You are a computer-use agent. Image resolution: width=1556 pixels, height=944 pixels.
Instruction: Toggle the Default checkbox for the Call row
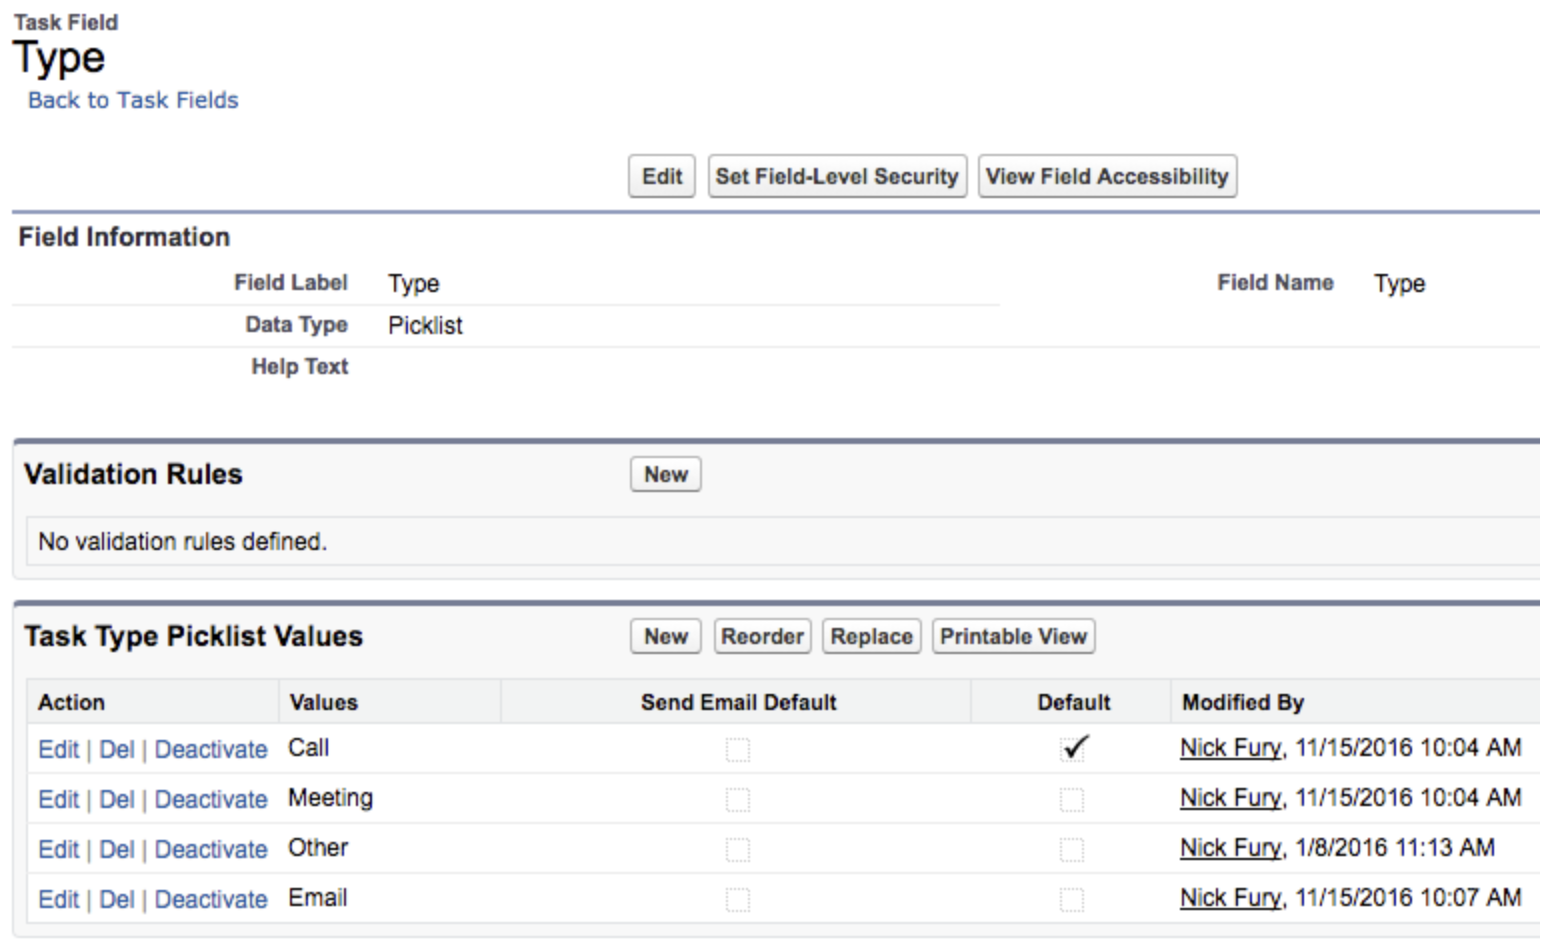pyautogui.click(x=1073, y=748)
